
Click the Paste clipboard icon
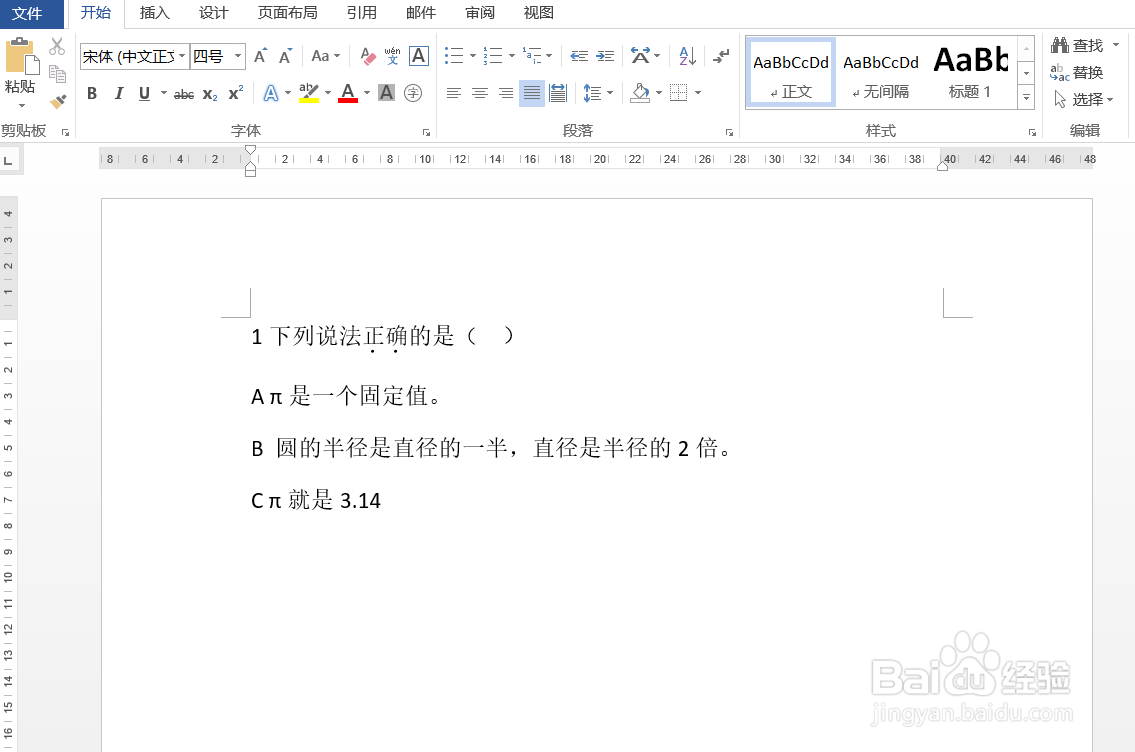[x=20, y=56]
